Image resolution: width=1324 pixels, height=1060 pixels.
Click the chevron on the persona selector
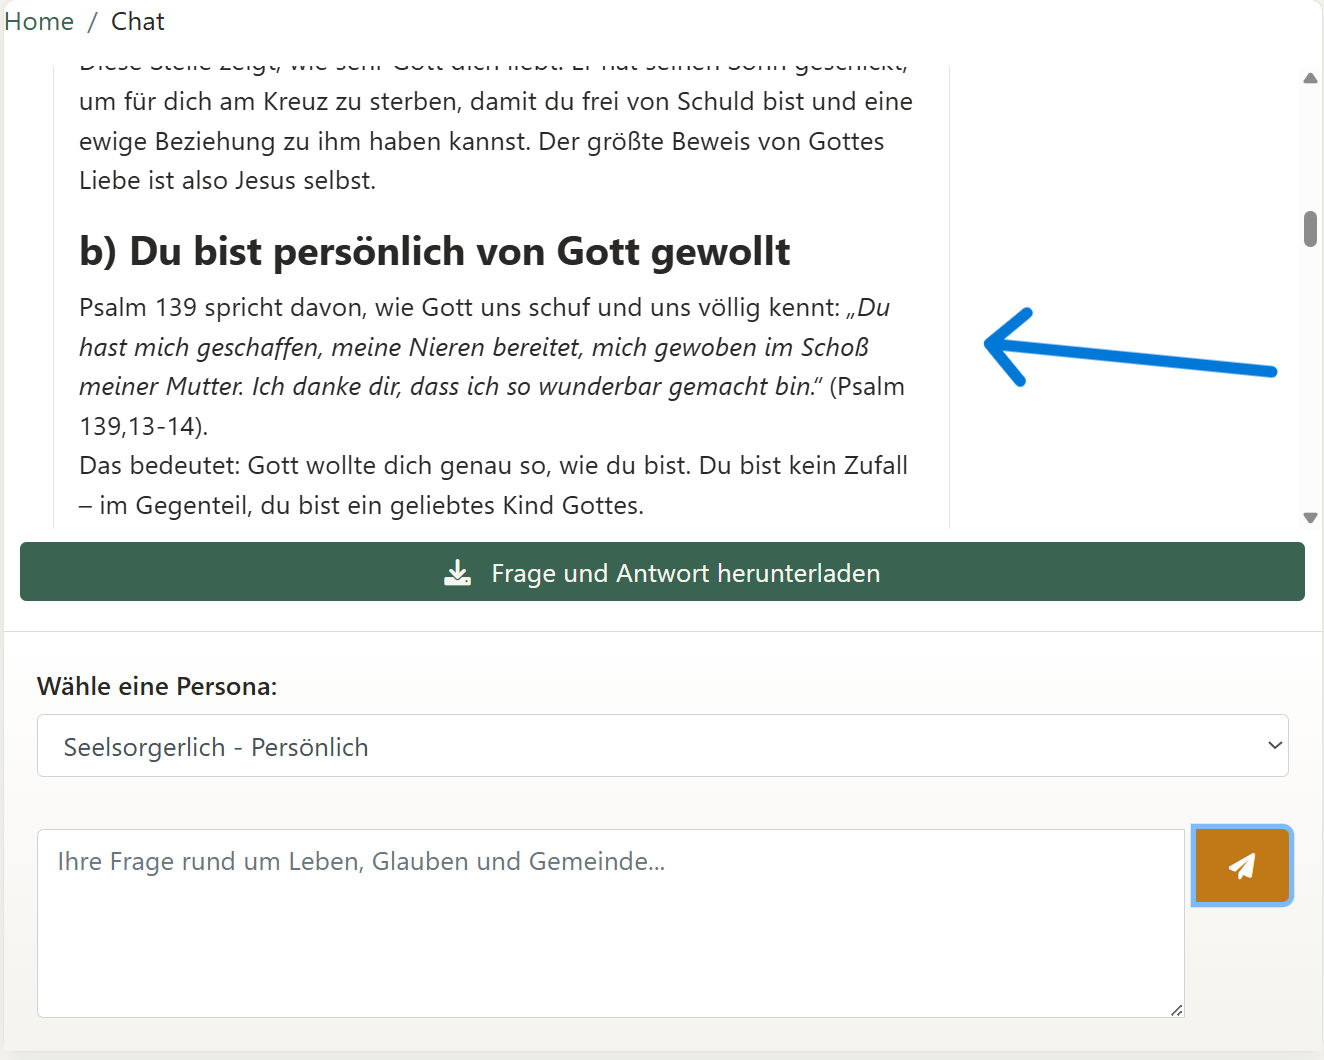1274,745
